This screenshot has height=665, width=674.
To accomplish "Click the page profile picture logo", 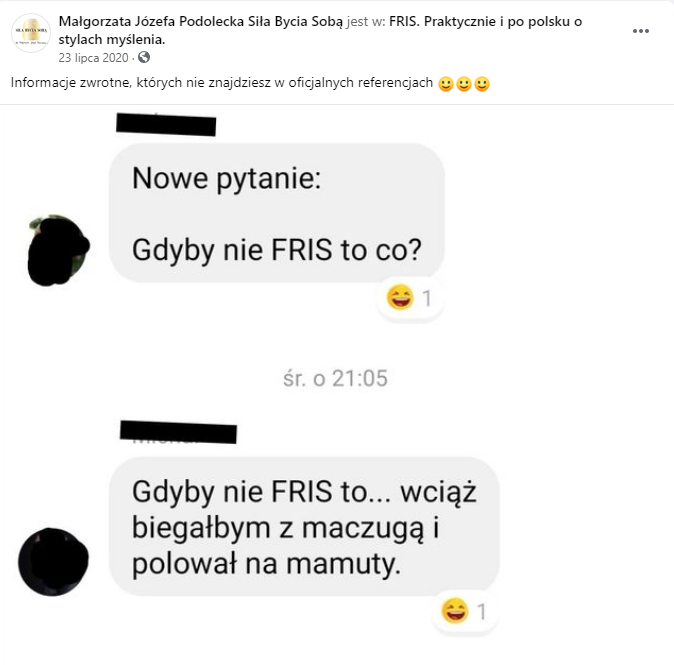I will point(31,33).
